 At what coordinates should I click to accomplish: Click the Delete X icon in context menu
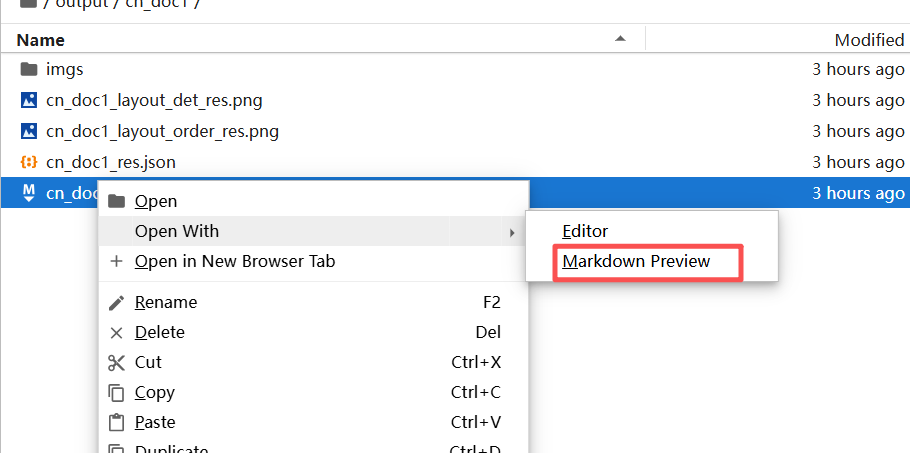coord(116,333)
